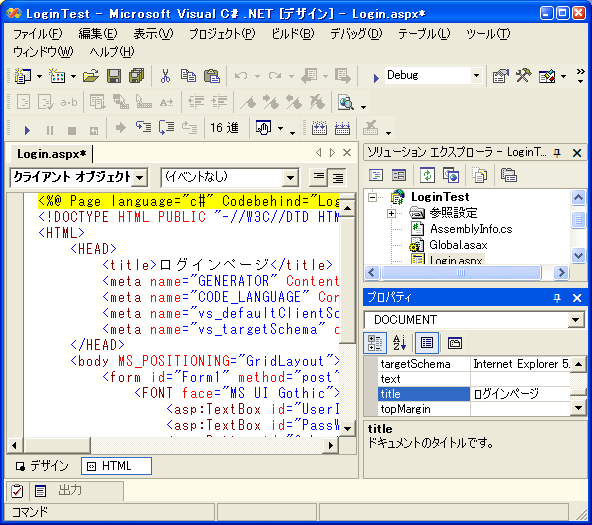Viewport: 592px width, 525px height.
Task: Click the New Project toolbar icon
Action: pyautogui.click(x=23, y=76)
